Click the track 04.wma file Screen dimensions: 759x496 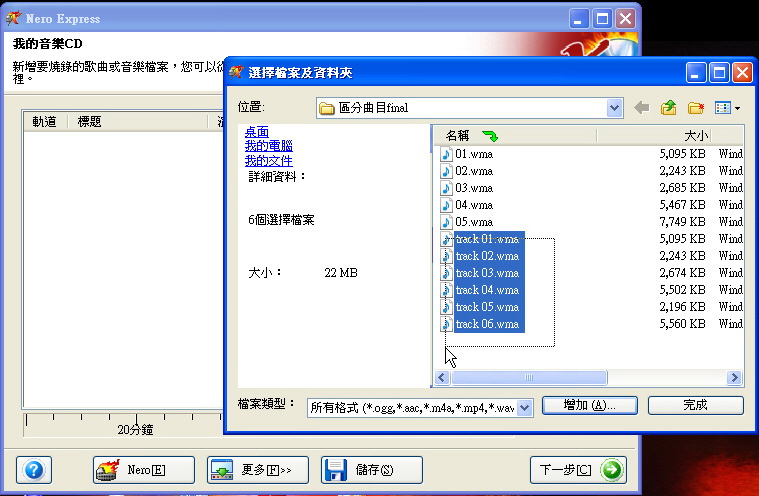coord(487,290)
